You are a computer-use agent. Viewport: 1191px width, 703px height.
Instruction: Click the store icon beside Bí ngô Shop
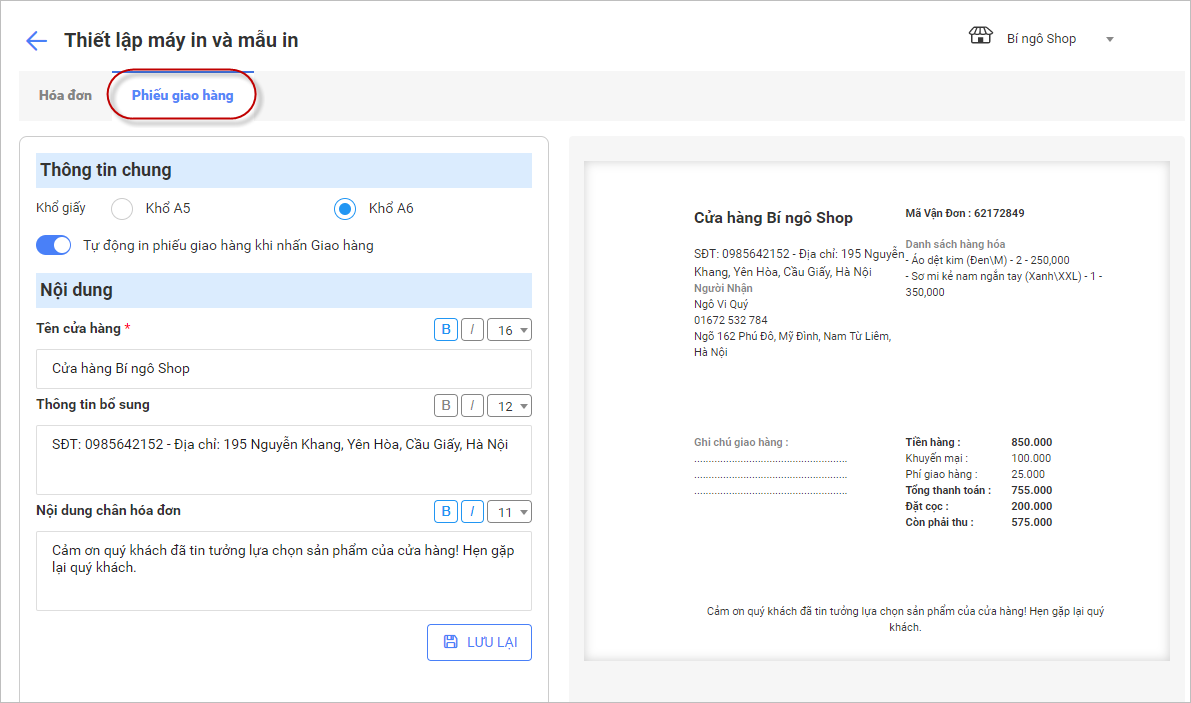(980, 37)
